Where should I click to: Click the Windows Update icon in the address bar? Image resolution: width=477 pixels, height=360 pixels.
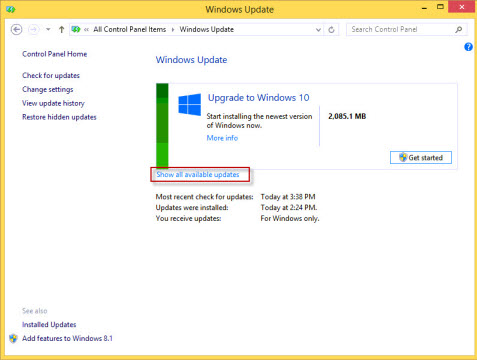click(76, 29)
